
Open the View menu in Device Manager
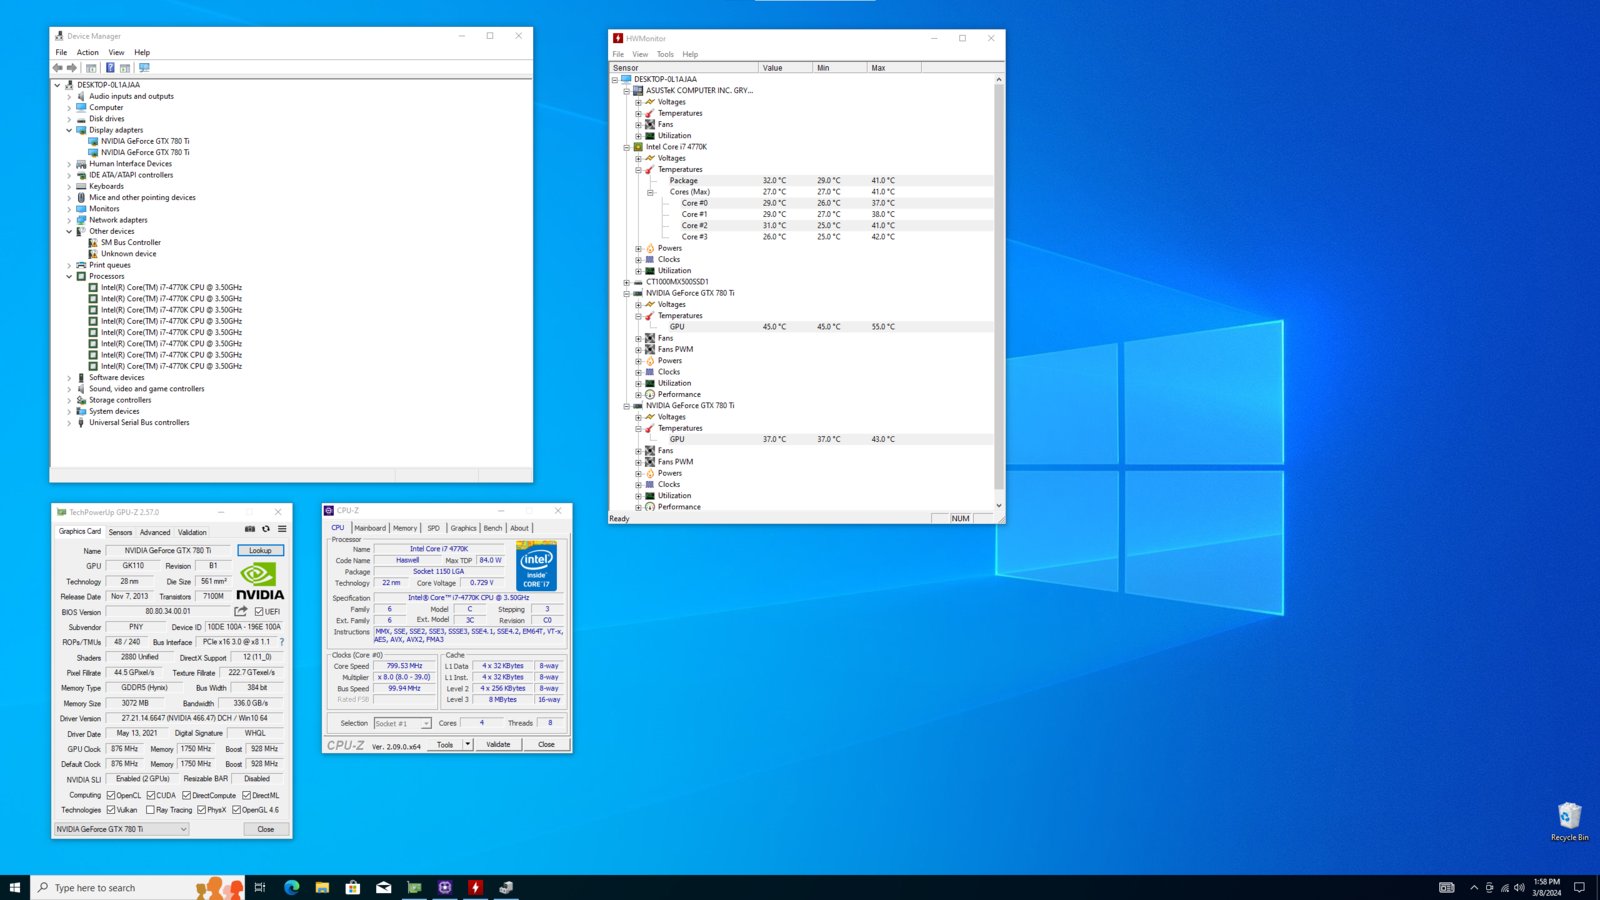coord(116,52)
